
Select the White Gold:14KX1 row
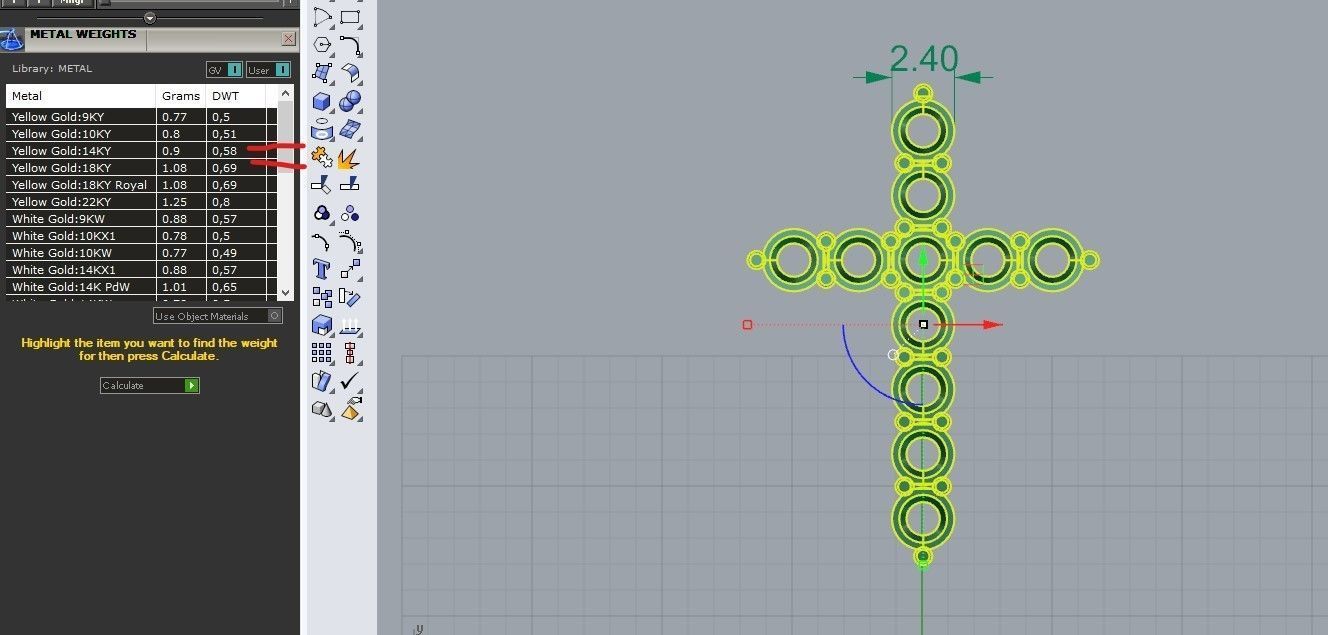click(141, 270)
